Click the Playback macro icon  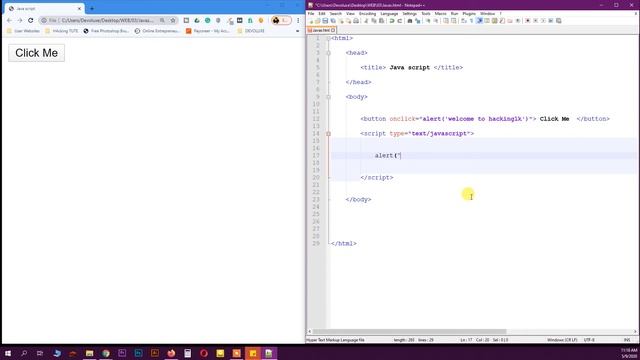[x=543, y=21]
